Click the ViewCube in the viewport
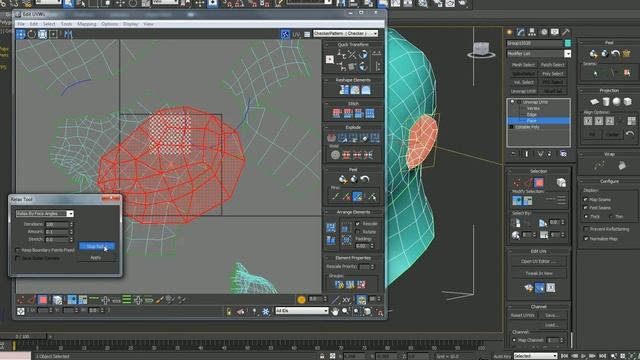Image resolution: width=640 pixels, height=360 pixels. click(x=481, y=50)
